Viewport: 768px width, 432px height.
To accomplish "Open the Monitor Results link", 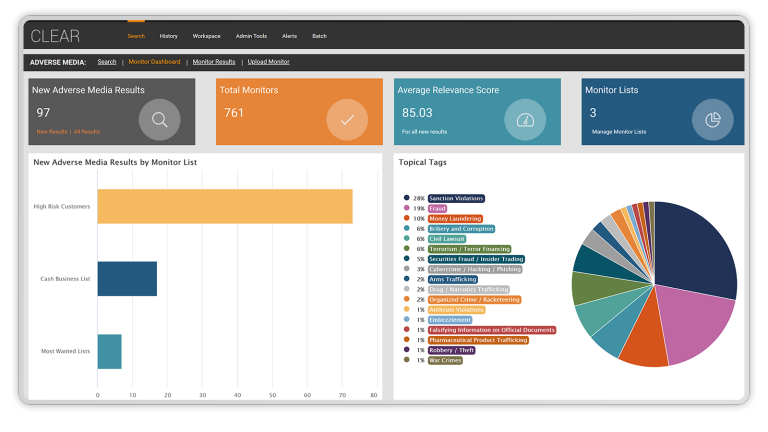I will [x=214, y=62].
